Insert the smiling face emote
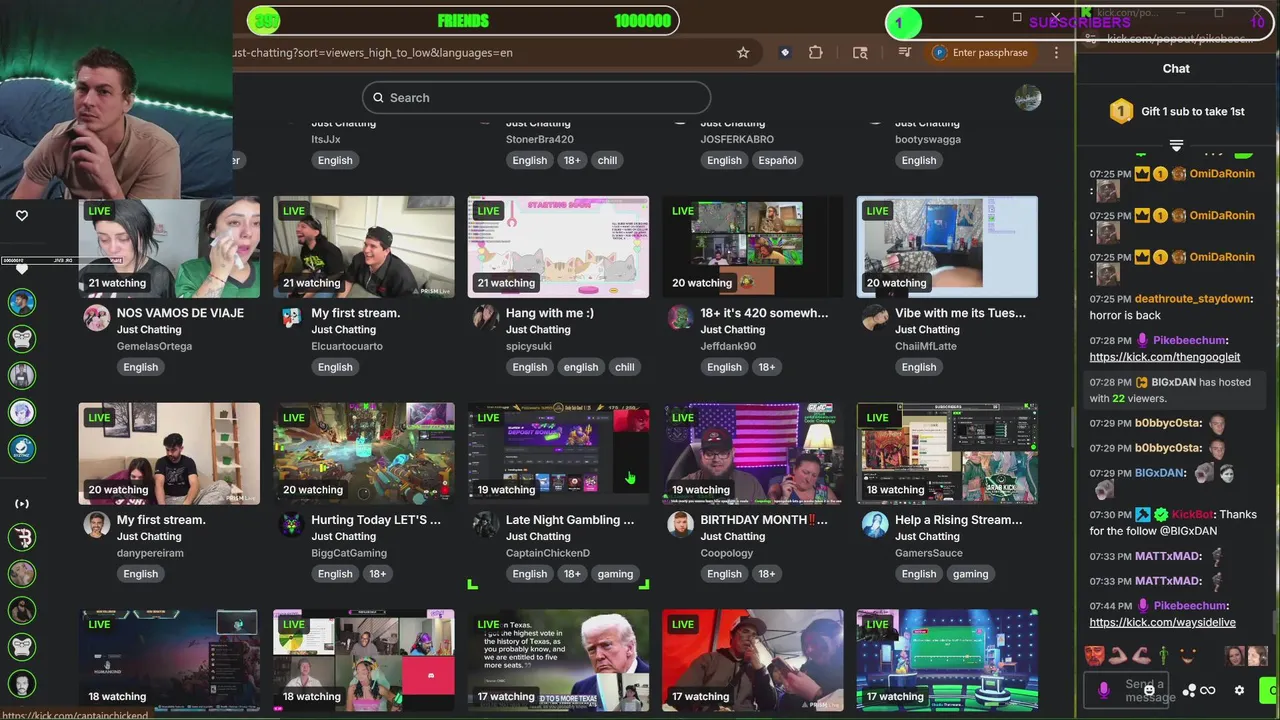 (1187, 656)
